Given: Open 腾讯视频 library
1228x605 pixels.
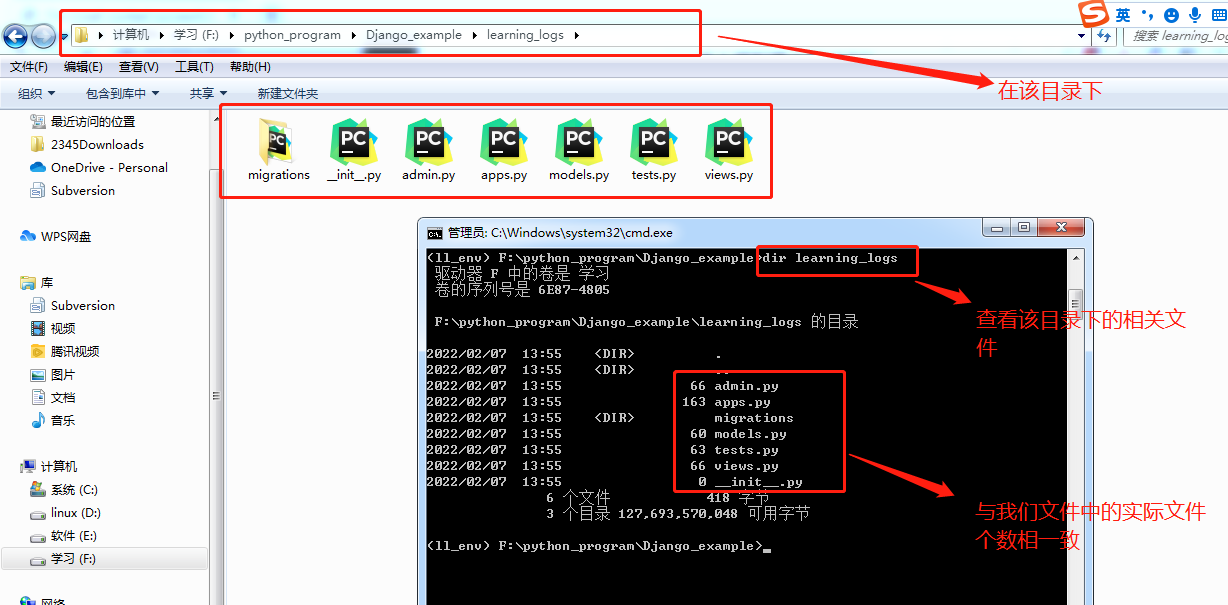Looking at the screenshot, I should coord(65,351).
